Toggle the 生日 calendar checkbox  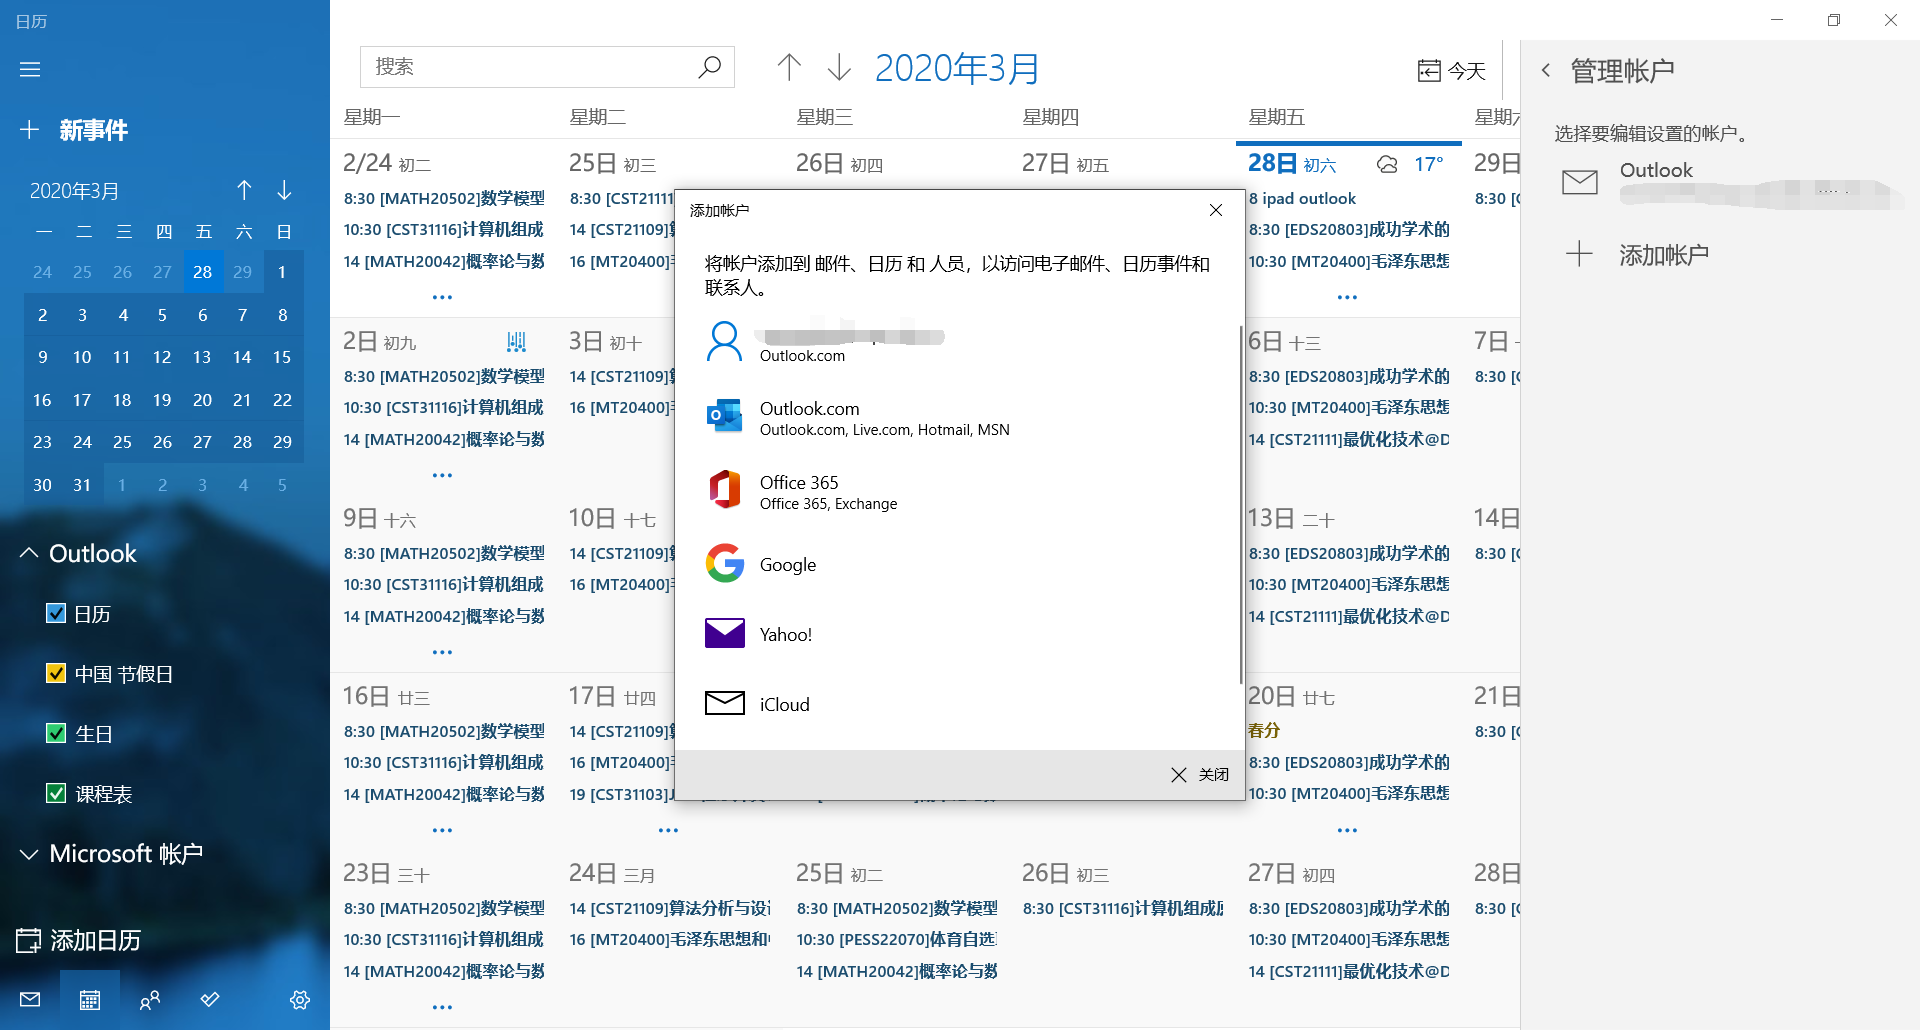(x=56, y=733)
